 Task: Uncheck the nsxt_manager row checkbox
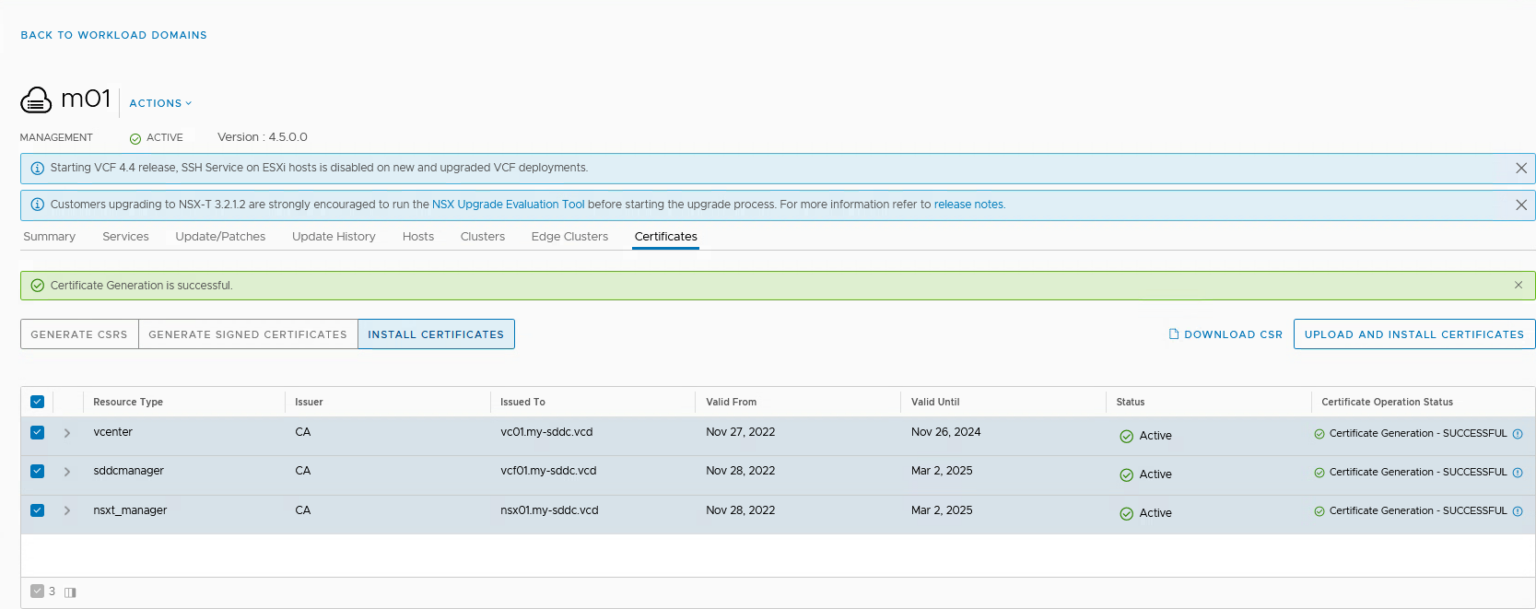(37, 510)
